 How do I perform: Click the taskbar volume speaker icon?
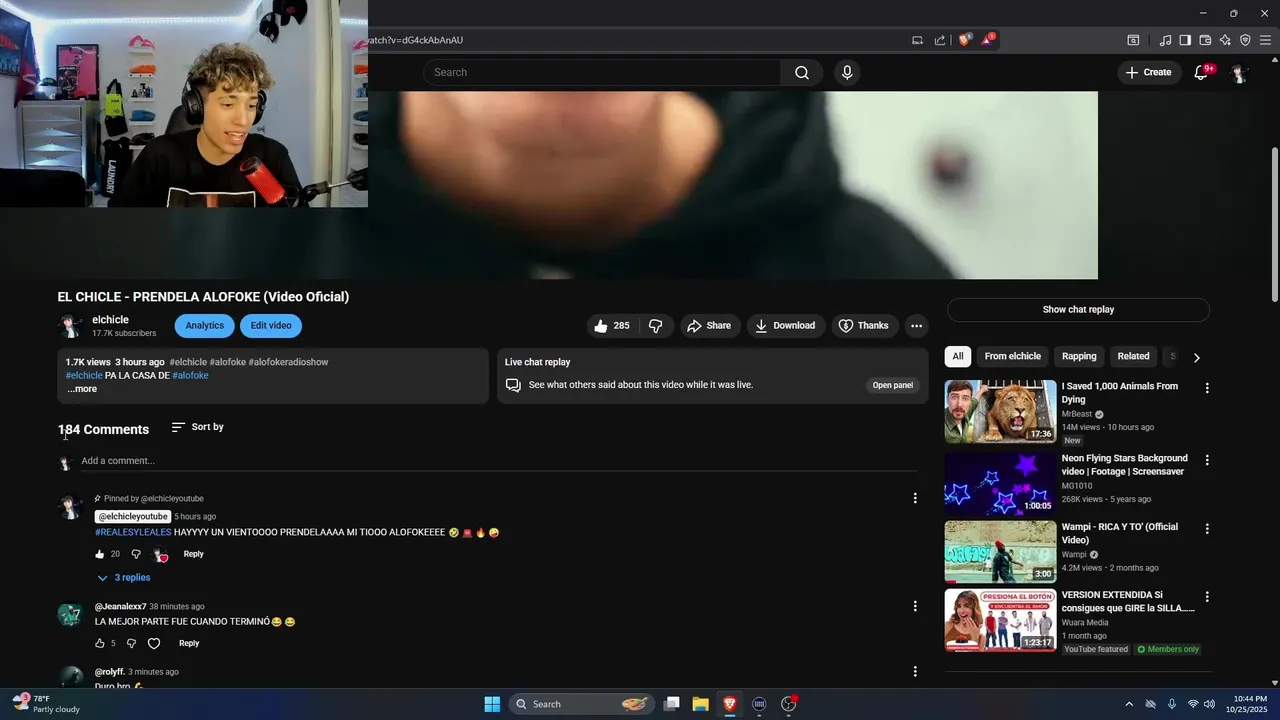[1209, 704]
